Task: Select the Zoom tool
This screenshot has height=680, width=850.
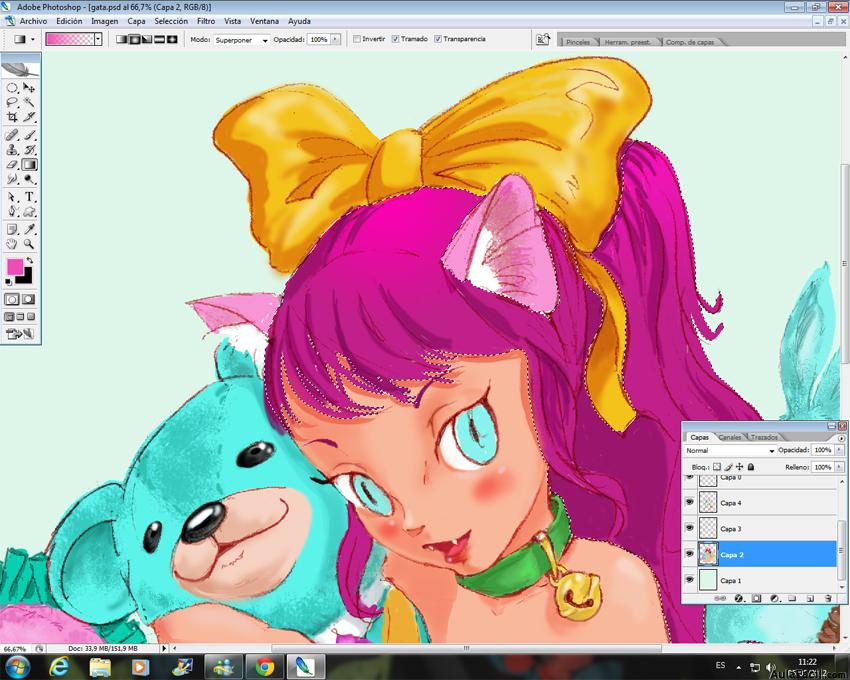Action: [29, 244]
